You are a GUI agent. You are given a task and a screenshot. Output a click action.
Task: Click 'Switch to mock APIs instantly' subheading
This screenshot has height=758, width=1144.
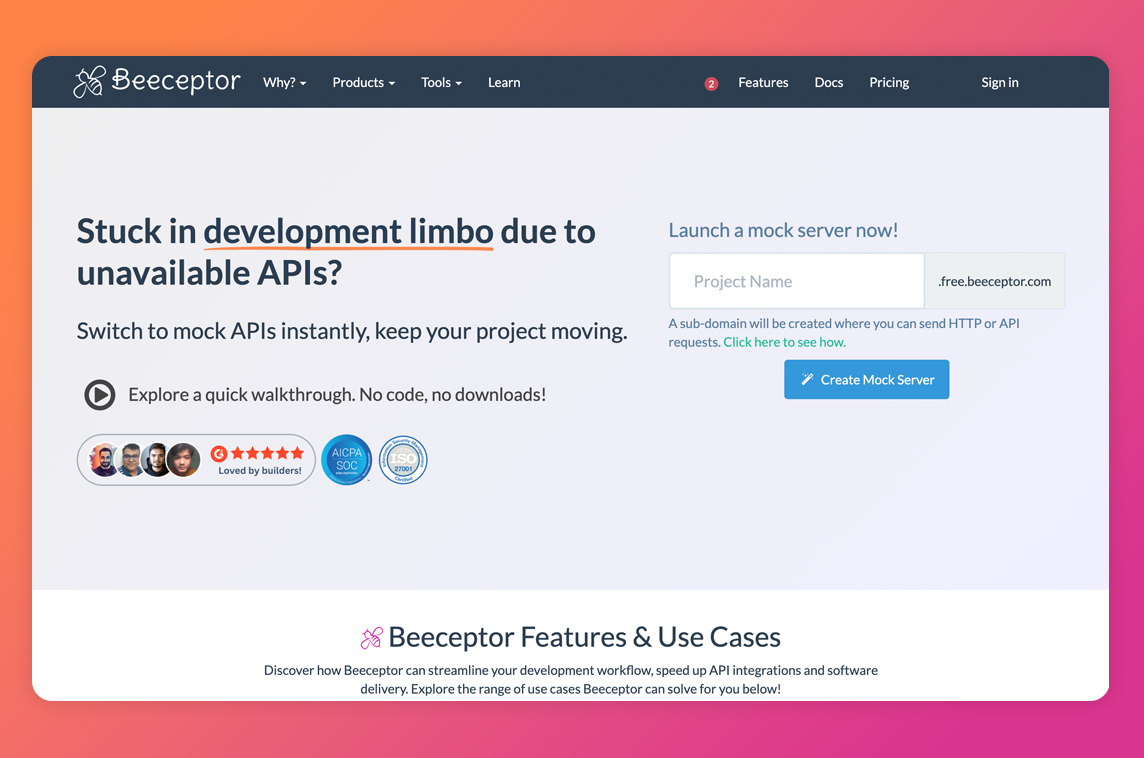click(352, 331)
